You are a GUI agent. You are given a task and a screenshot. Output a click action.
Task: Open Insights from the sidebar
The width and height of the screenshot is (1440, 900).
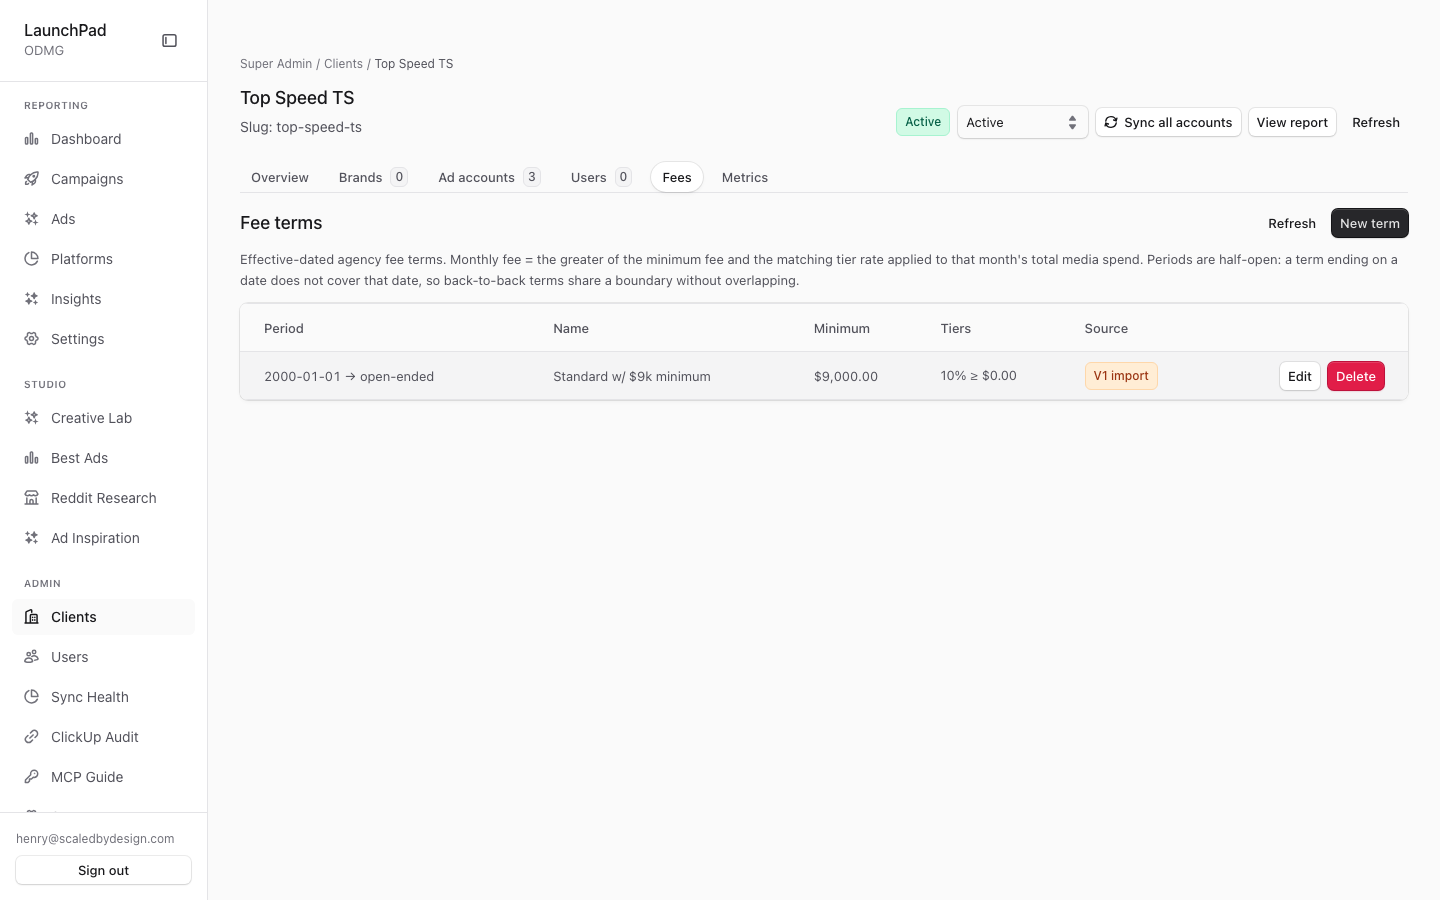click(x=104, y=299)
